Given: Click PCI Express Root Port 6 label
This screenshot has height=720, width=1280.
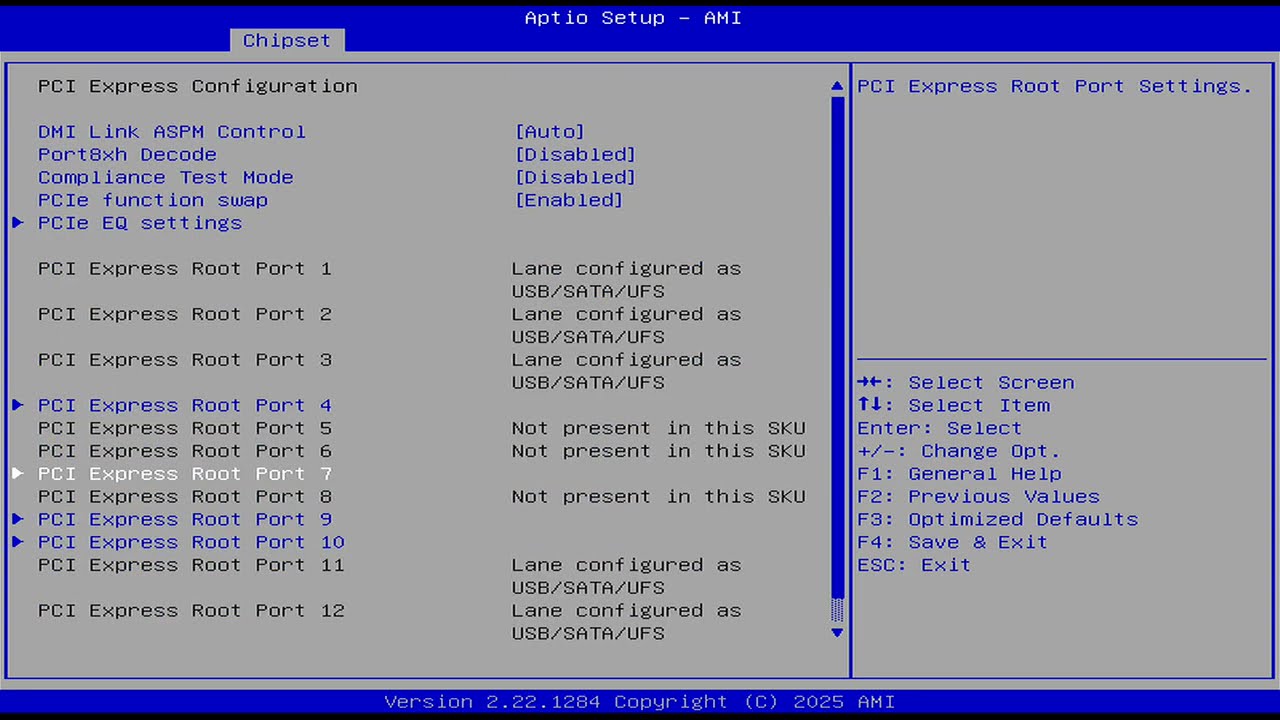Looking at the screenshot, I should (185, 451).
